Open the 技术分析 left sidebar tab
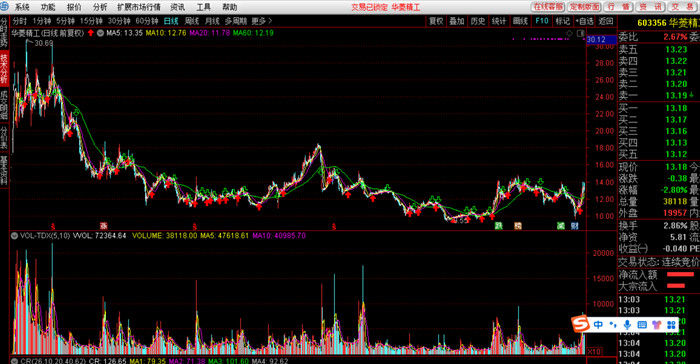The width and height of the screenshot is (700, 364). pyautogui.click(x=4, y=68)
